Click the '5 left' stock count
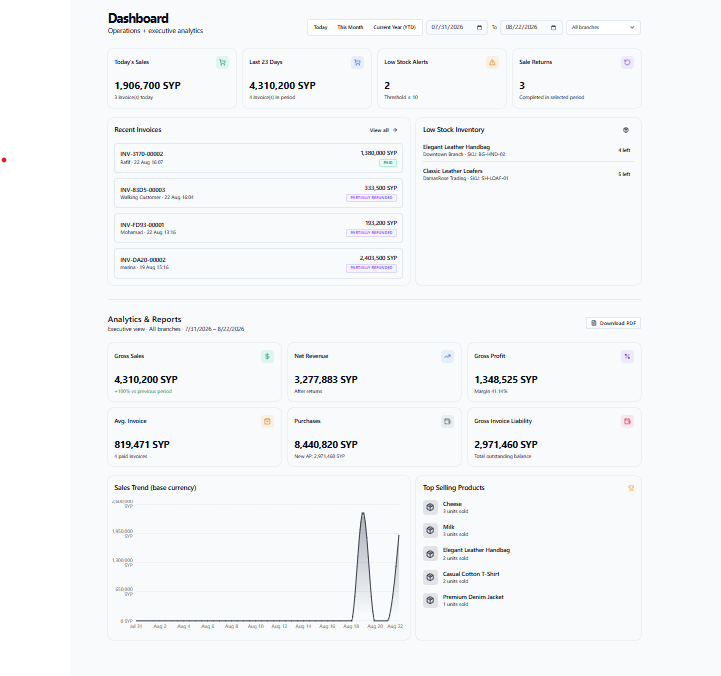 (x=624, y=174)
